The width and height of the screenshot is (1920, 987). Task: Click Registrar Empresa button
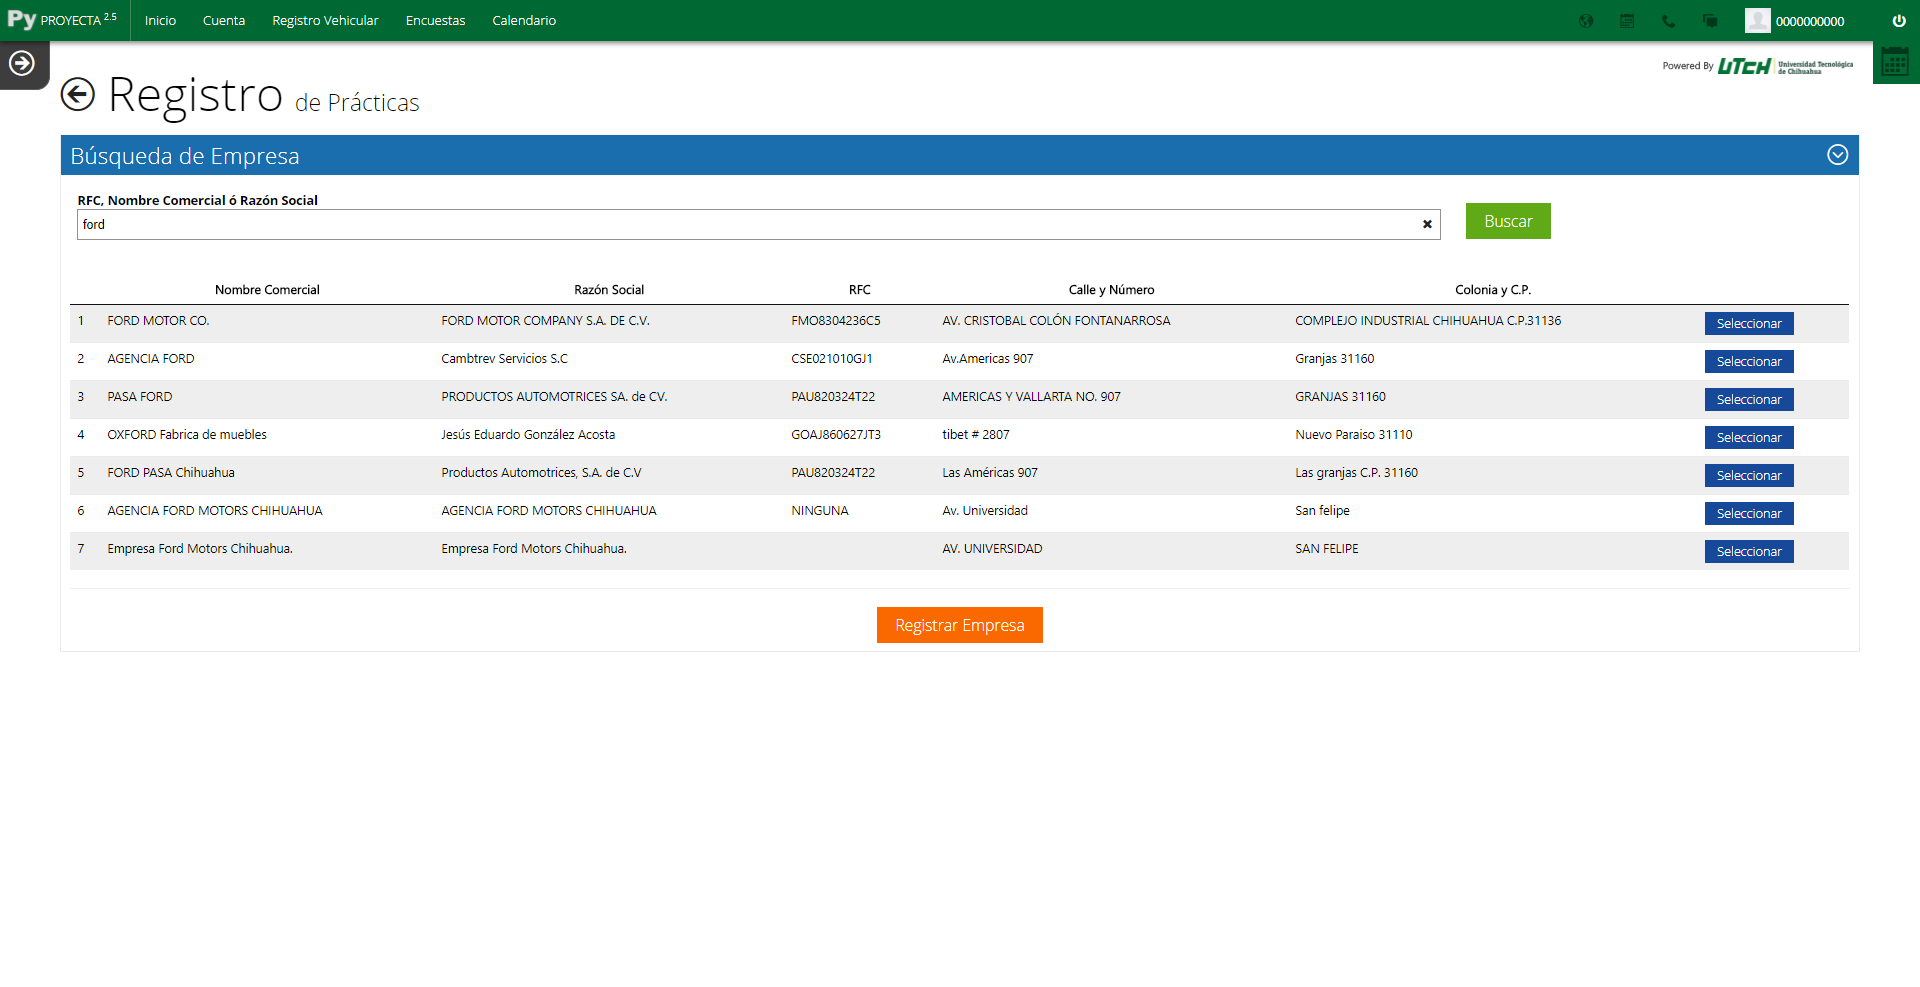(x=959, y=625)
